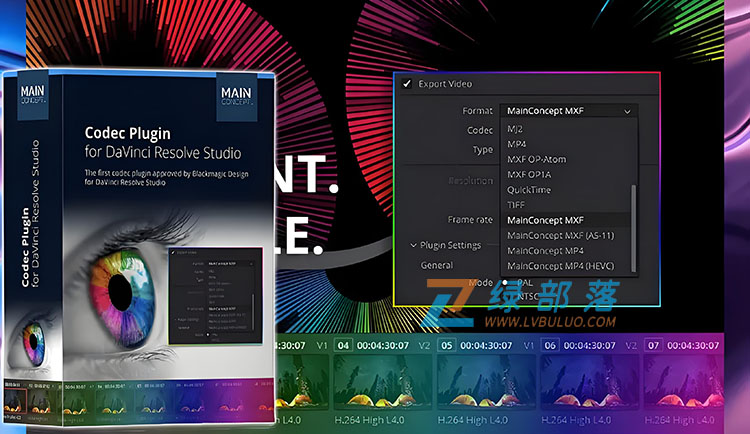This screenshot has height=434, width=750.
Task: Toggle the Export Video checkbox
Action: (407, 84)
